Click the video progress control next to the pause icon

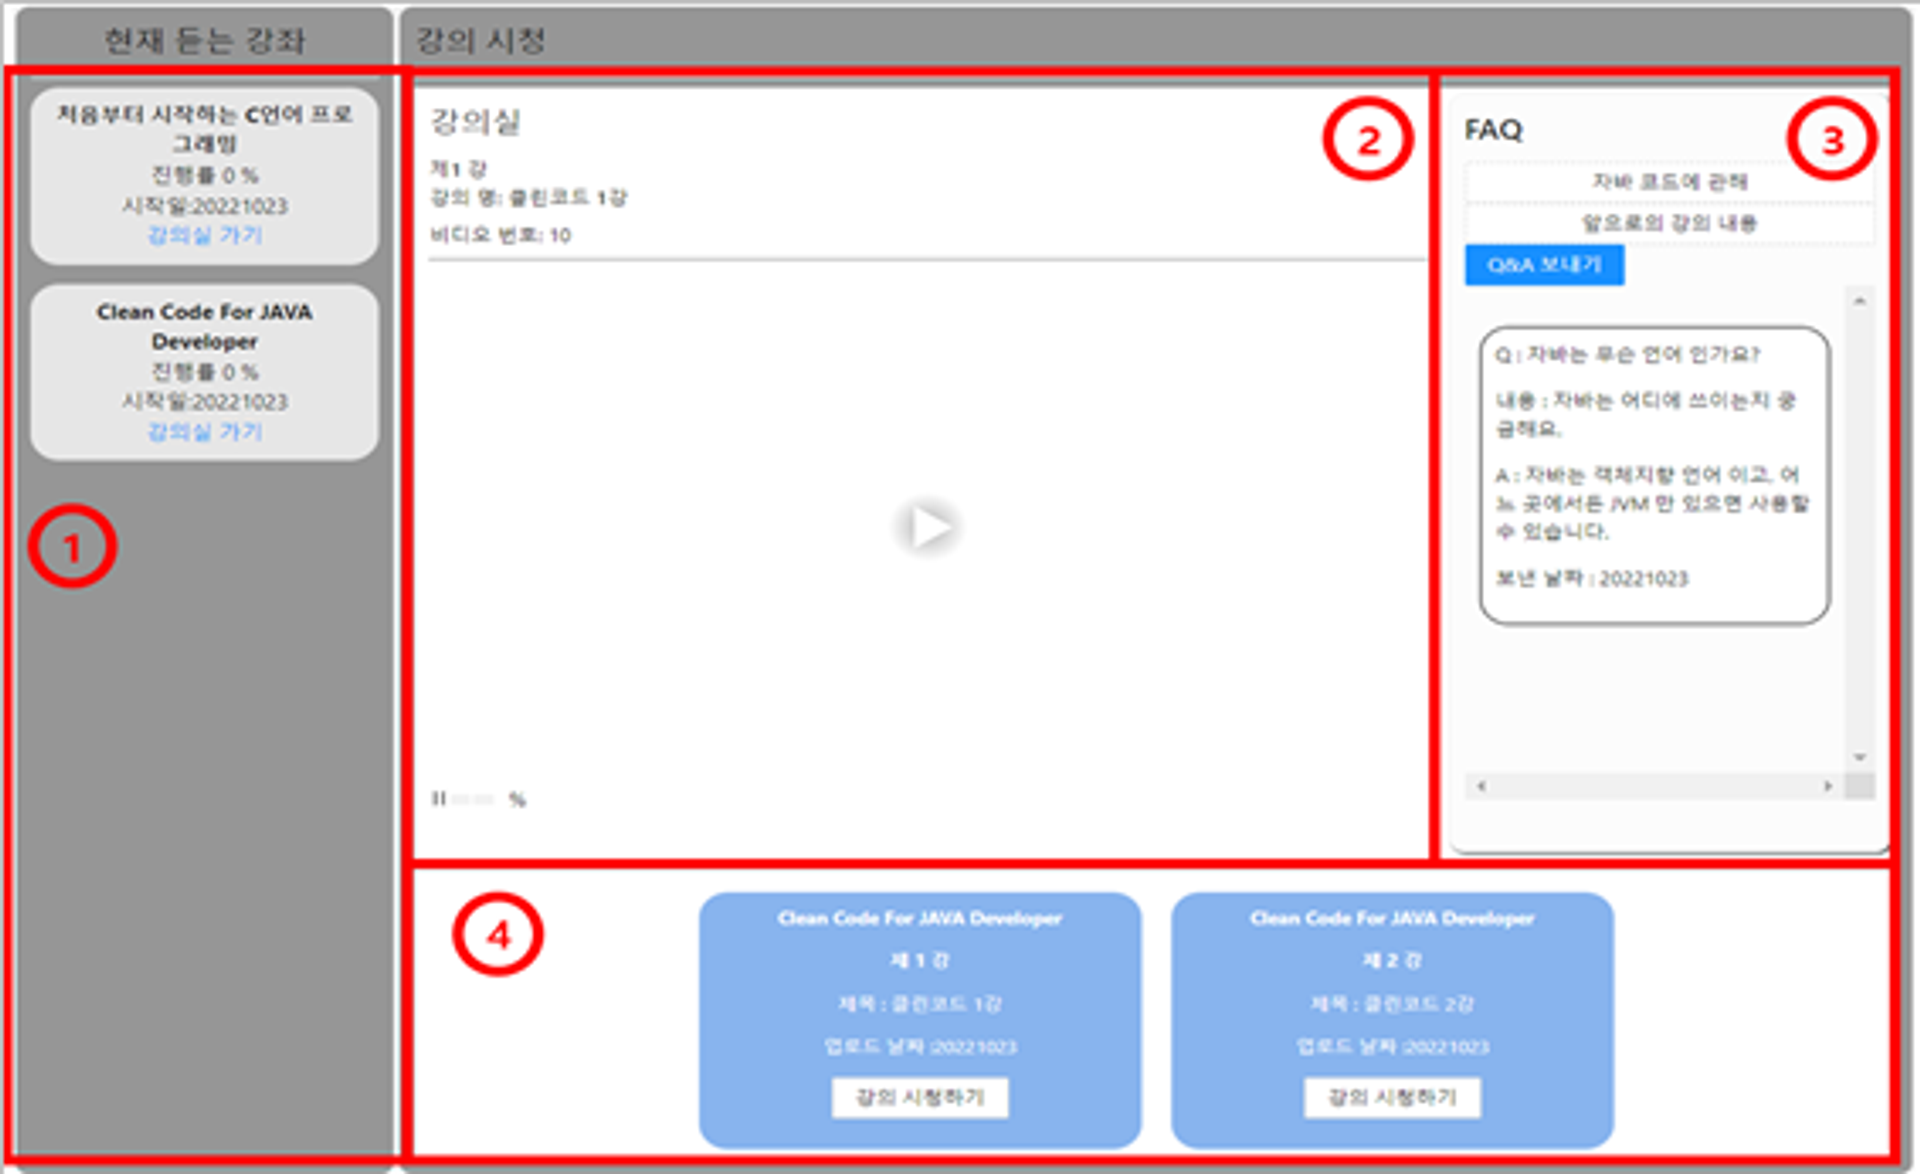472,798
